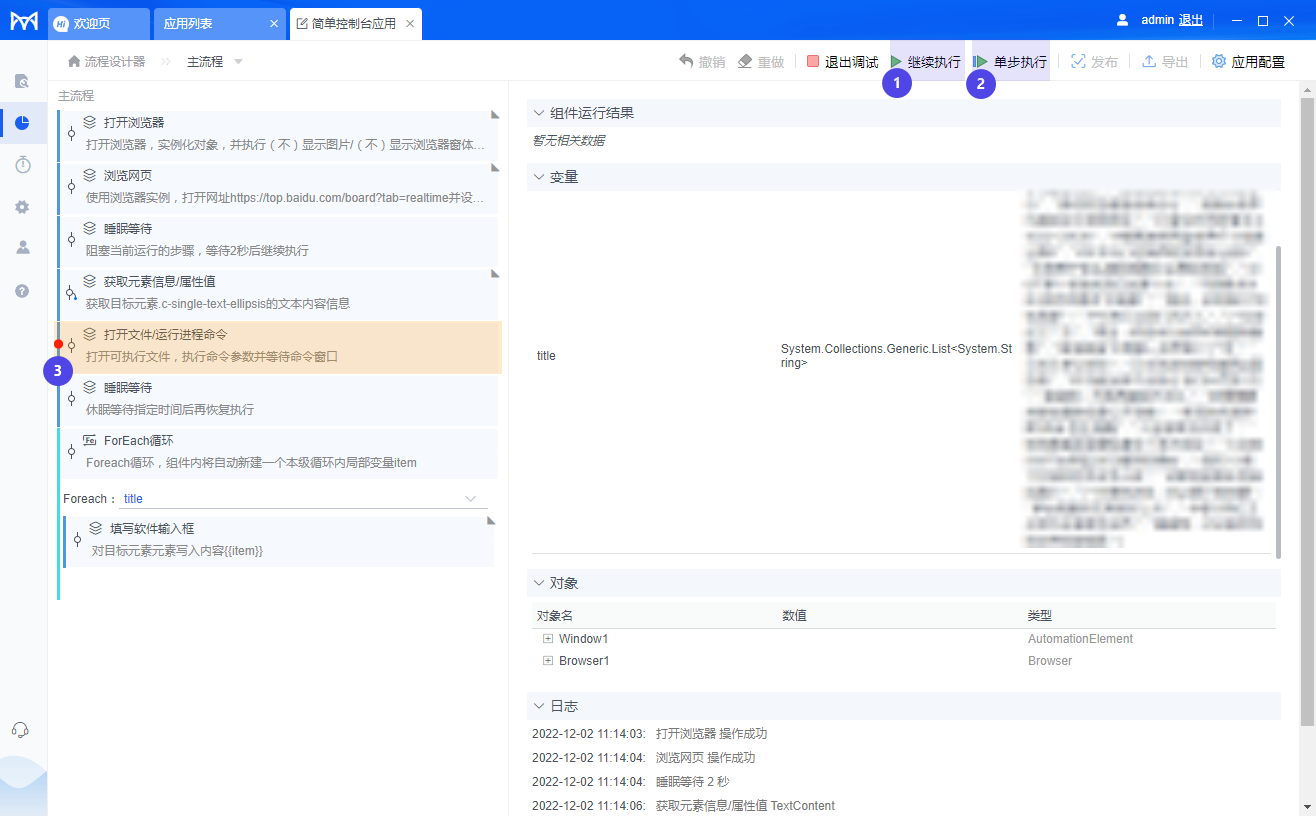Image resolution: width=1316 pixels, height=816 pixels.
Task: Click the layers icon of 打开文件/运行进程命令 step
Action: [90, 334]
